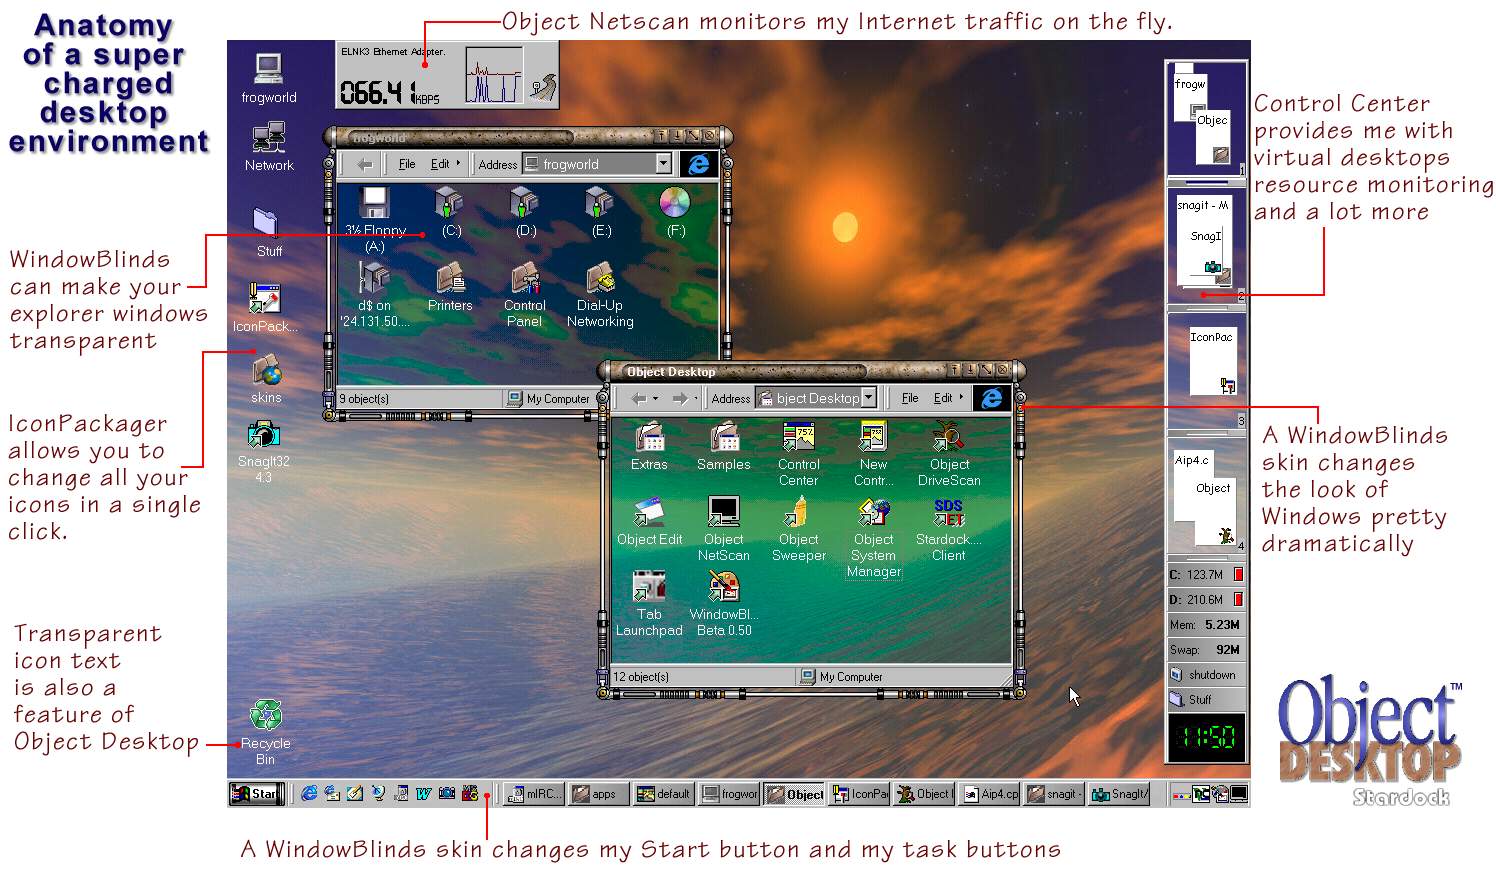
Task: Launch Object Sweeper
Action: click(x=799, y=529)
